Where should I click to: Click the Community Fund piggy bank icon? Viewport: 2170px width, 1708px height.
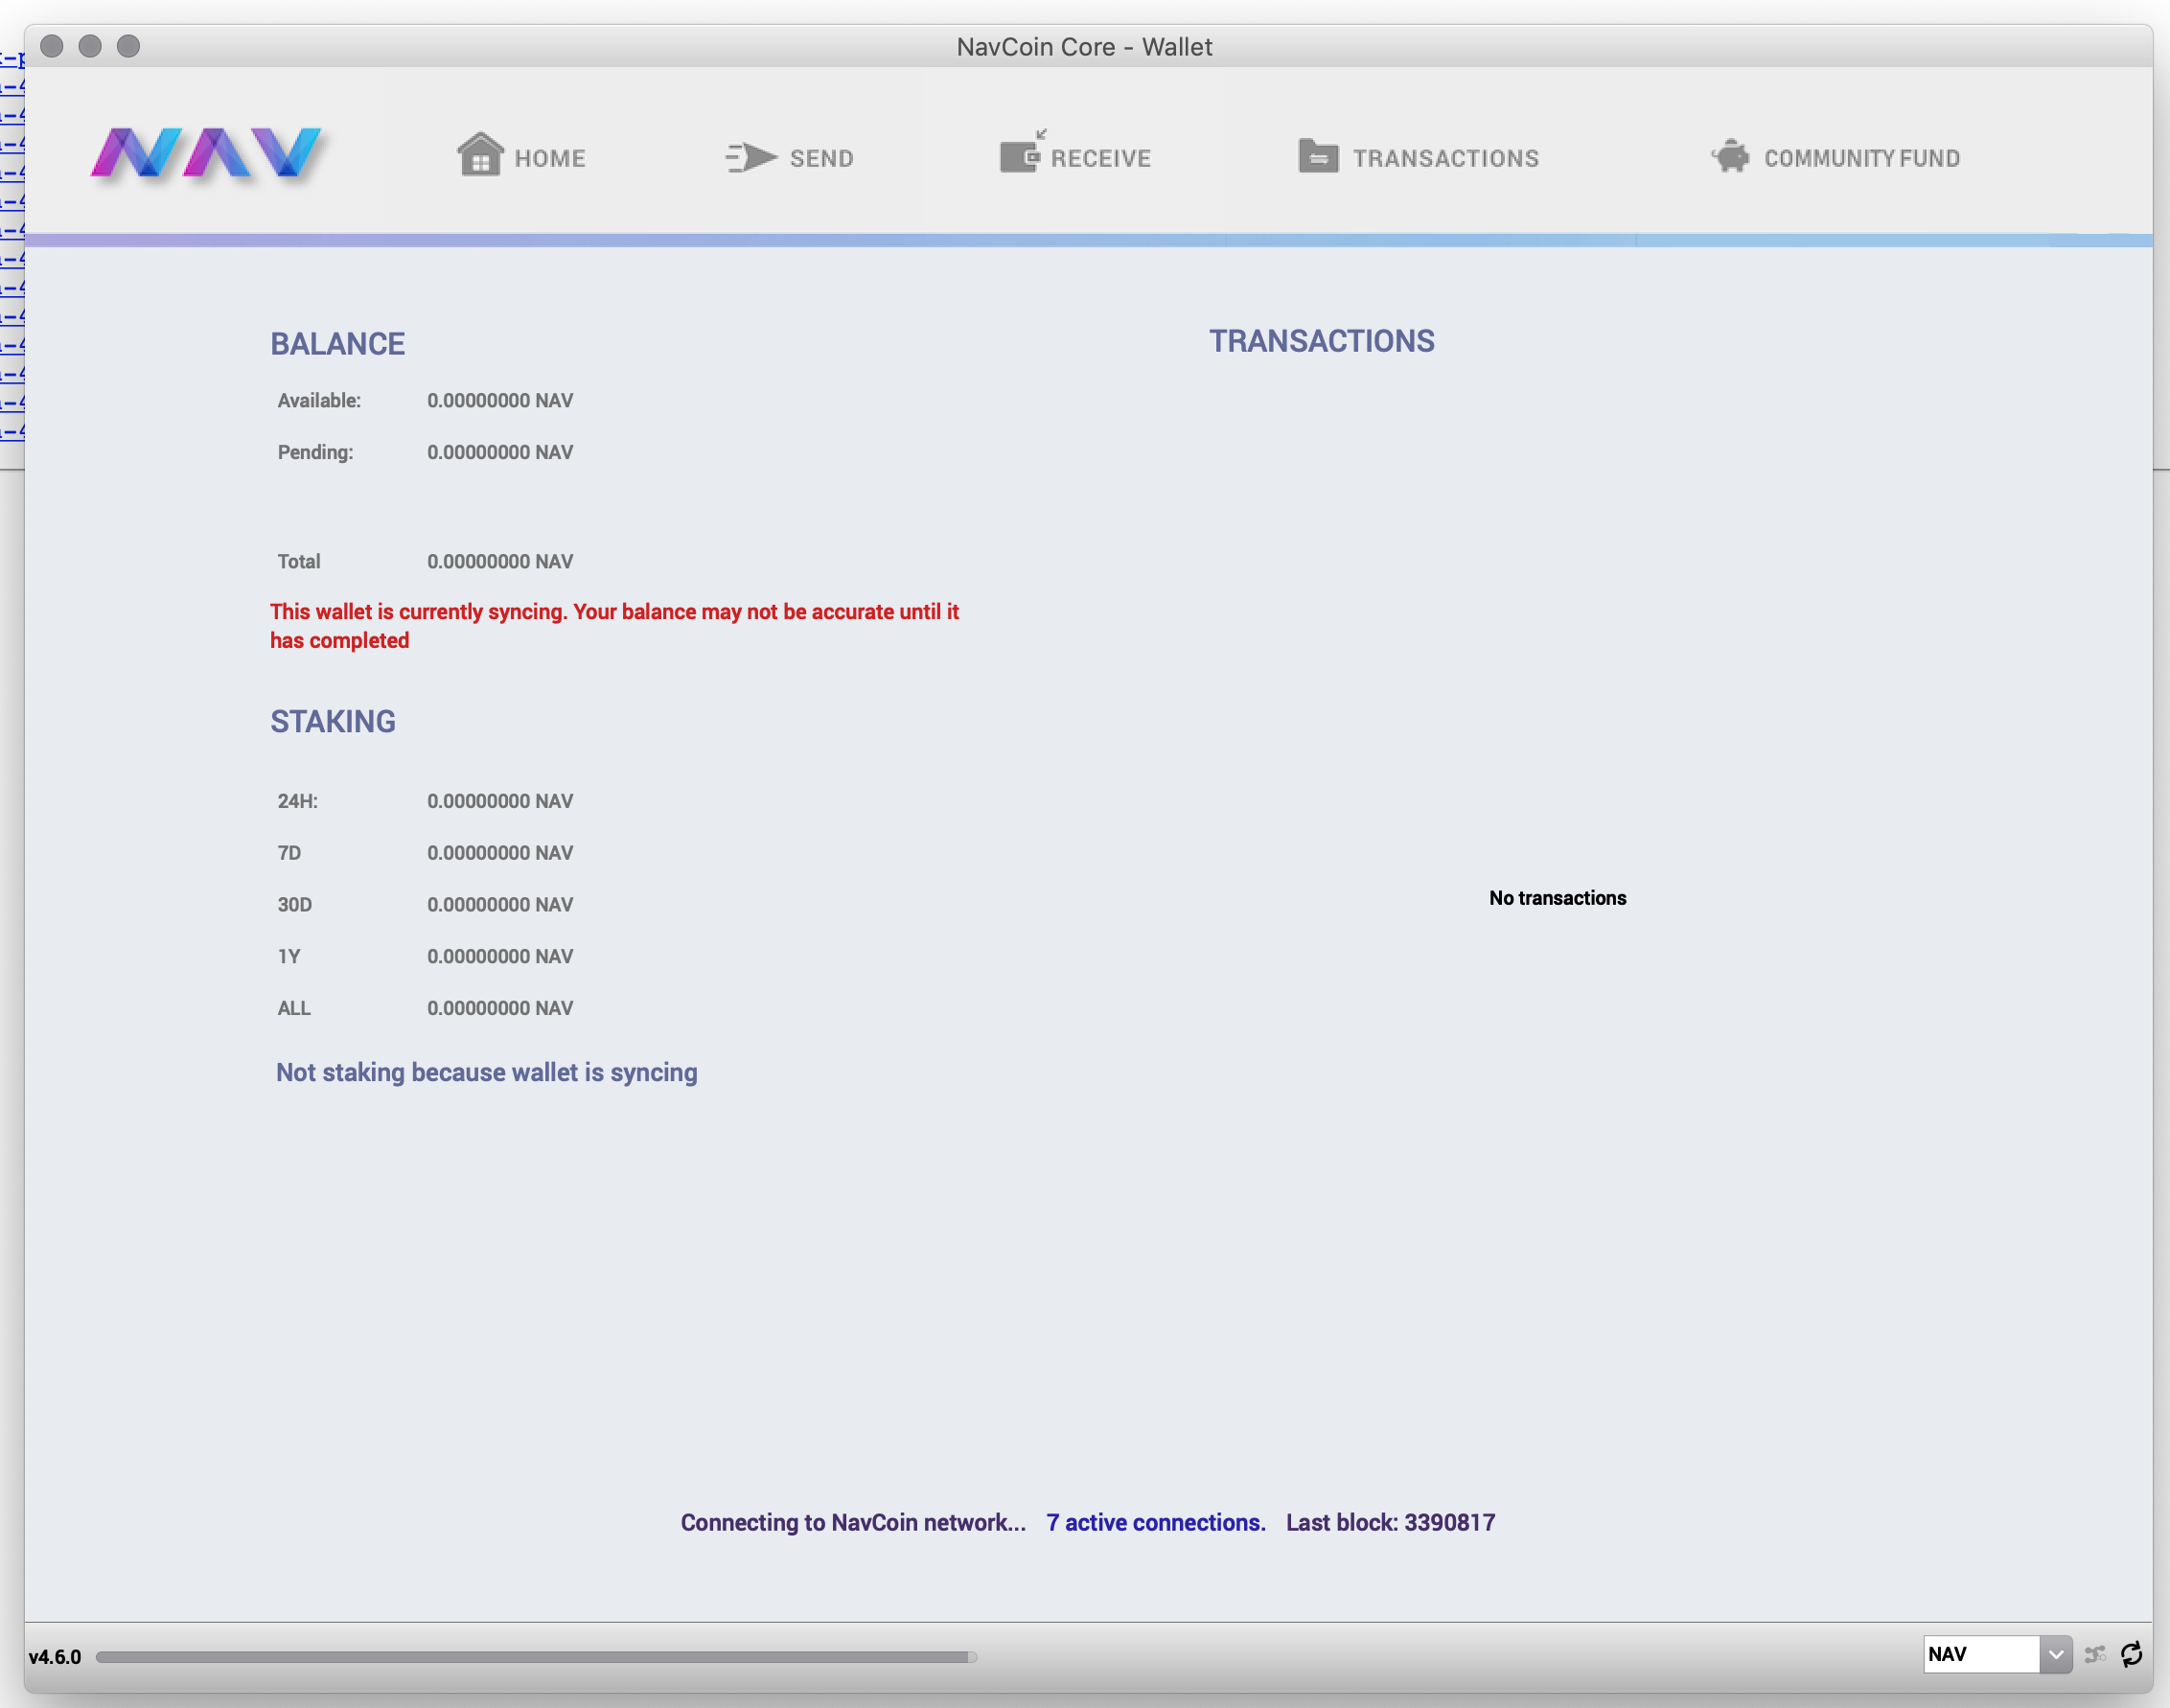pos(1731,156)
